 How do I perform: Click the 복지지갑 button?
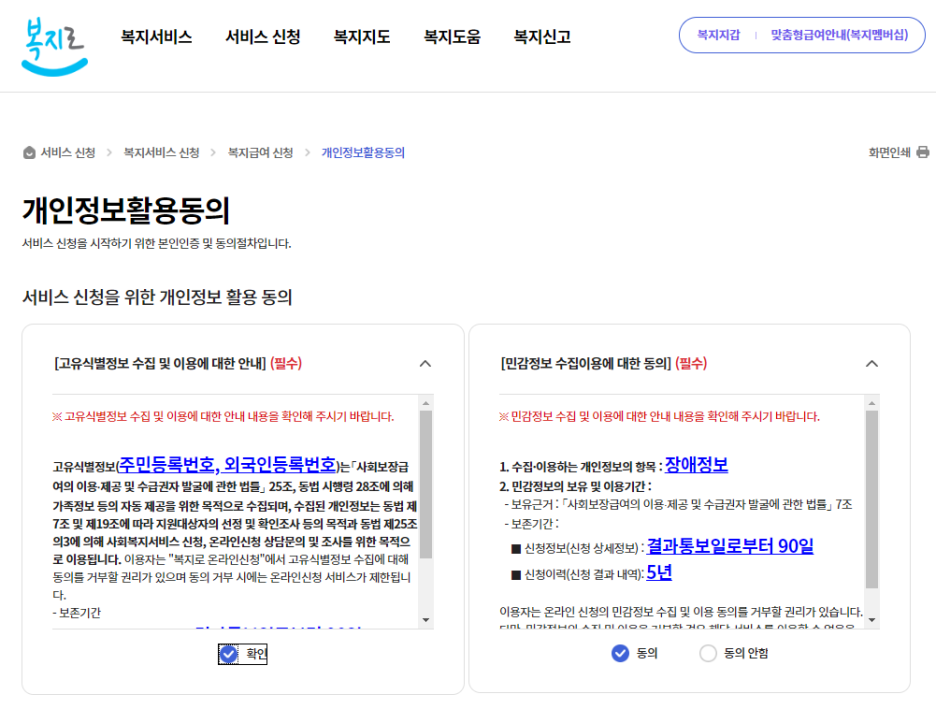(x=719, y=33)
